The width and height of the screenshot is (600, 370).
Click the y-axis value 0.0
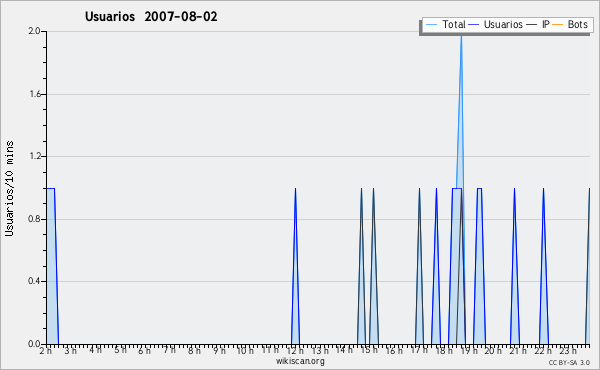[34, 344]
